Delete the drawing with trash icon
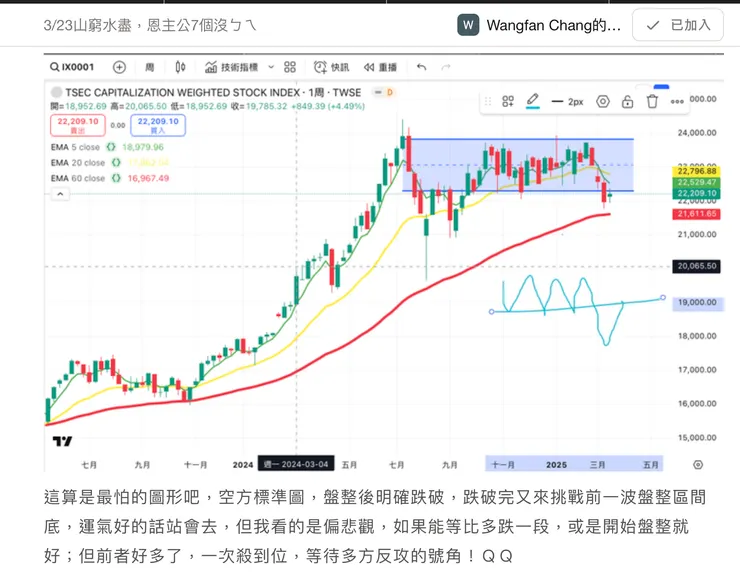740x579 pixels. [x=652, y=101]
